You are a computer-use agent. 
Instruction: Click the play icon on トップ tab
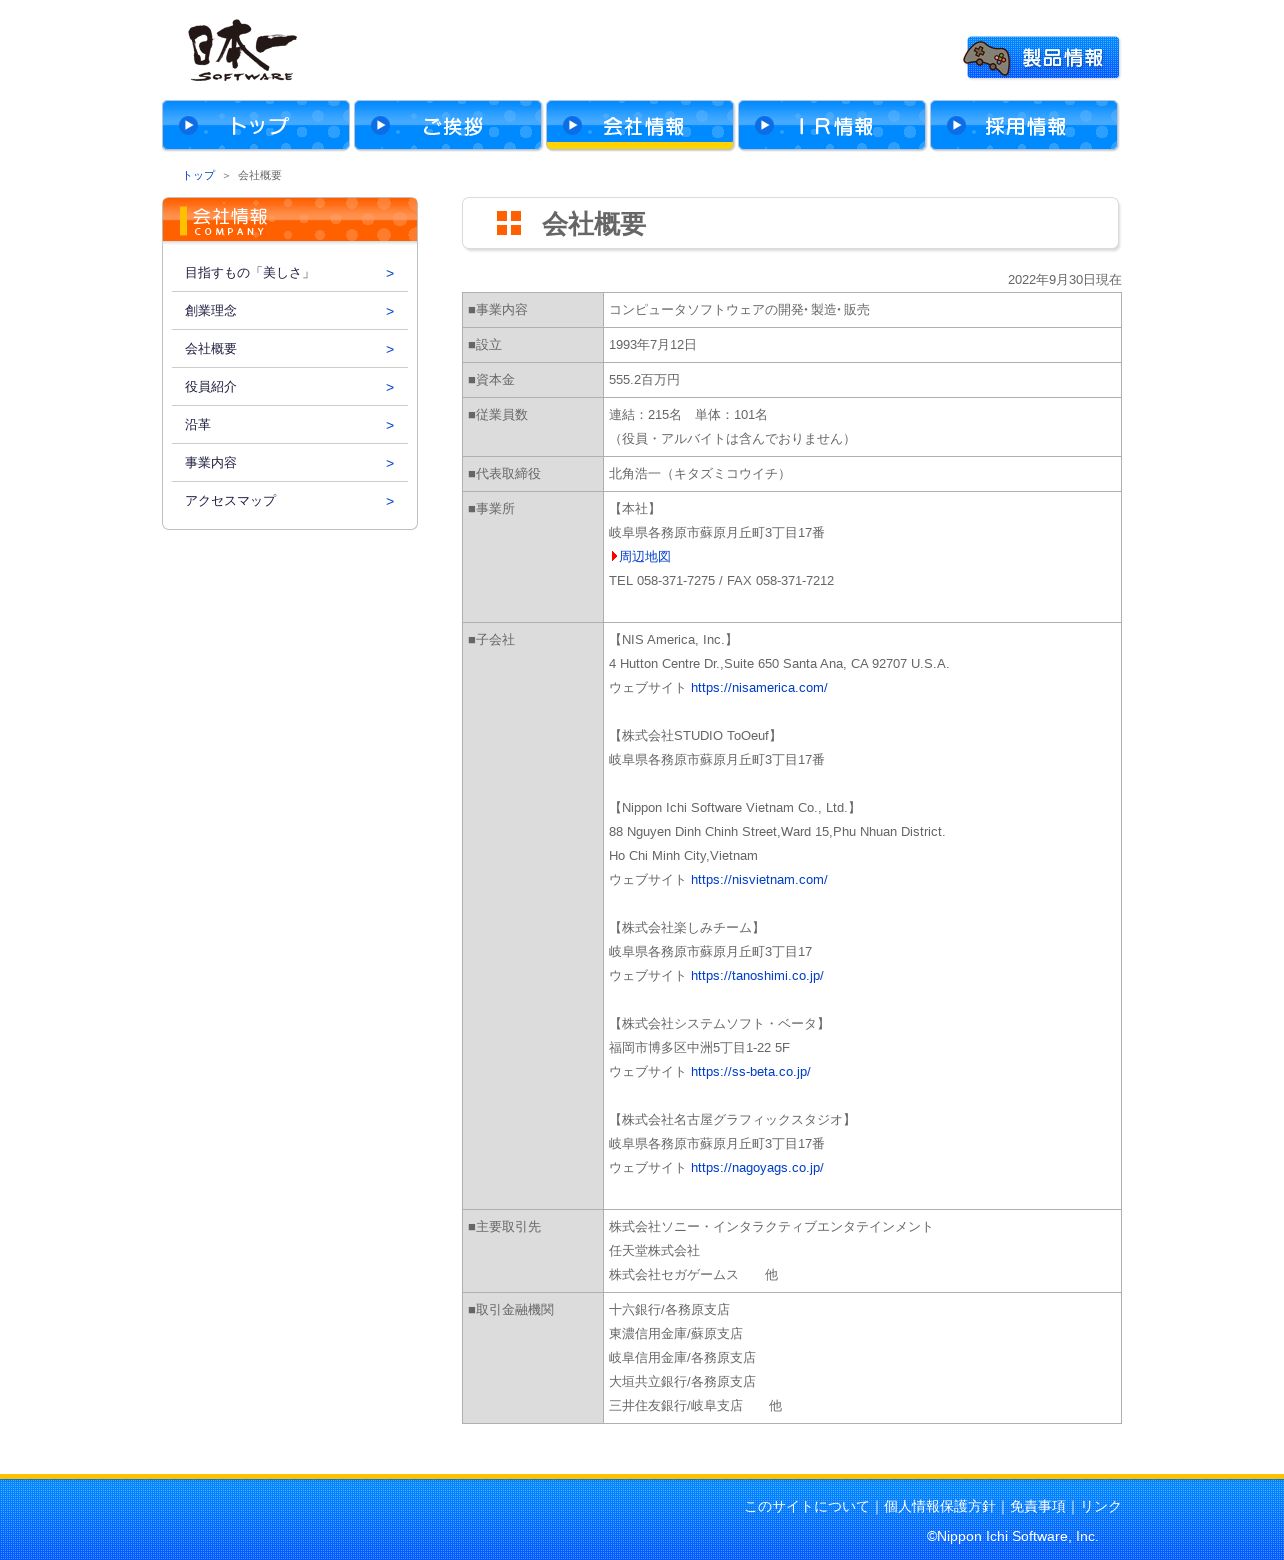pyautogui.click(x=188, y=125)
